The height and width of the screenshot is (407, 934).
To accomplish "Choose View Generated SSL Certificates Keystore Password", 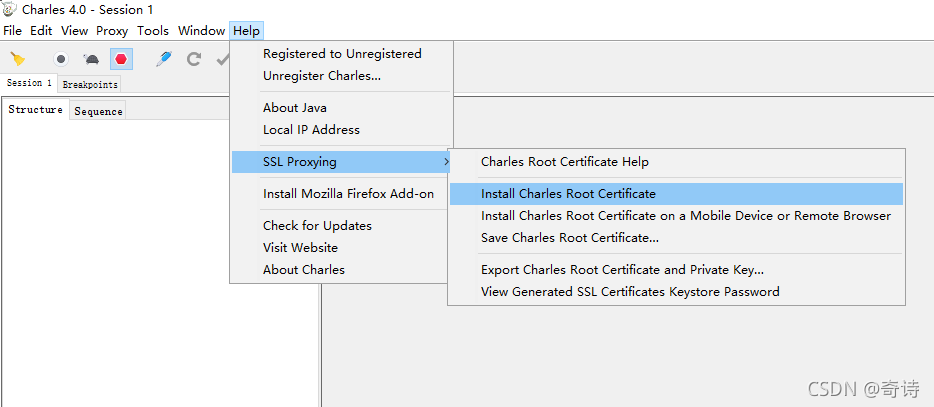I will (x=676, y=292).
